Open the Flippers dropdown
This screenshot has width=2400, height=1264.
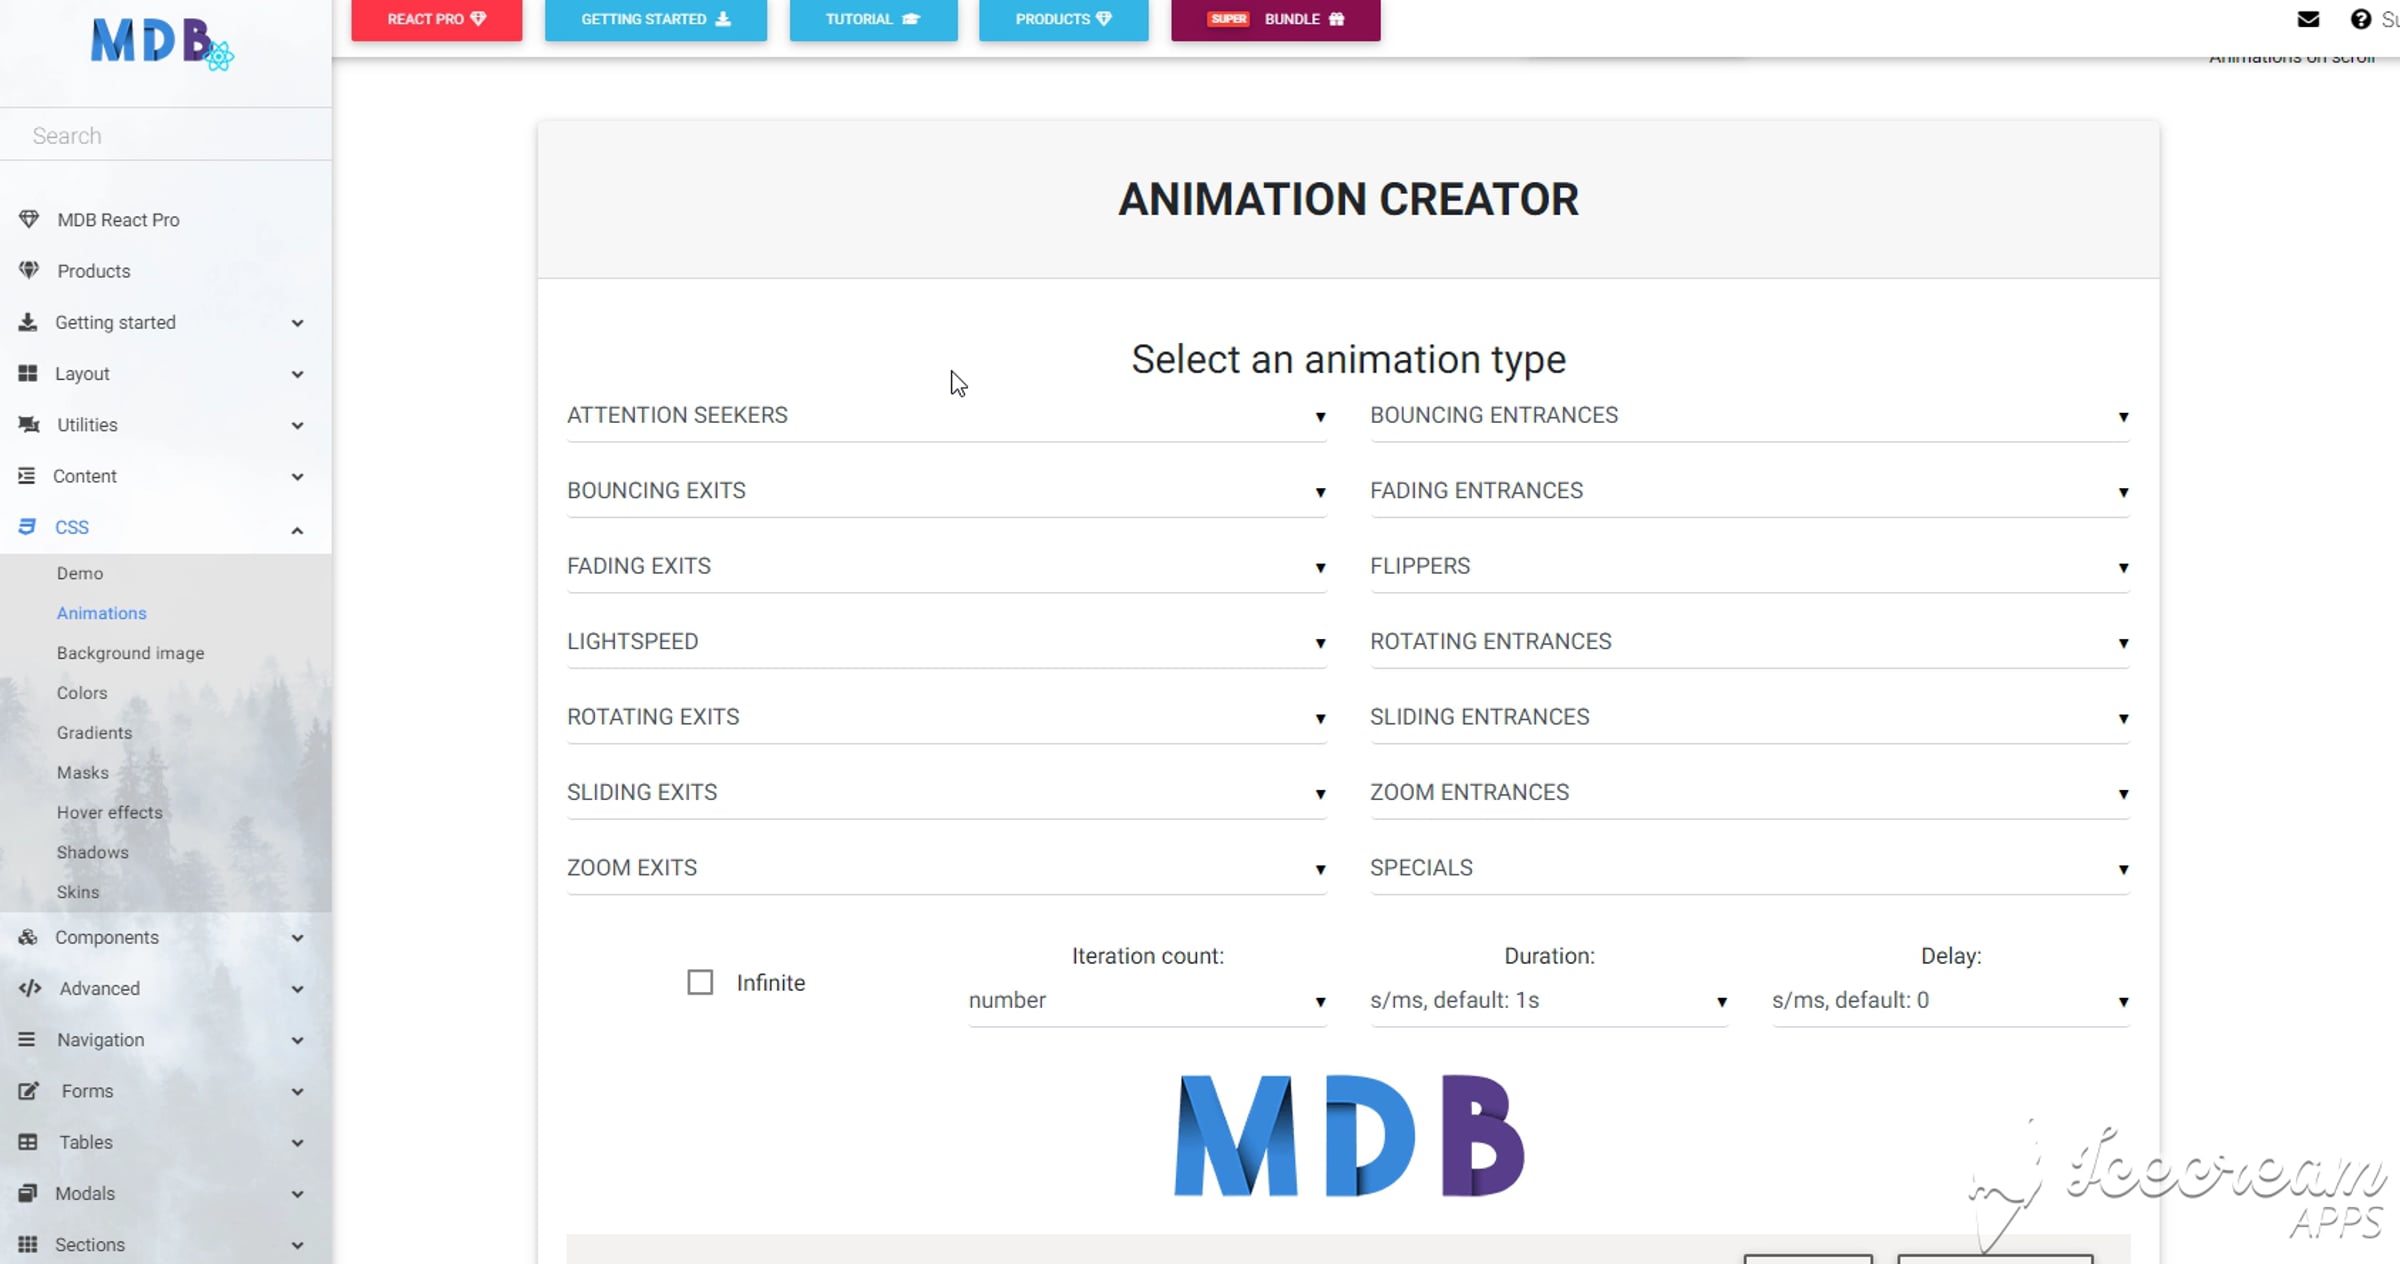coord(1750,566)
